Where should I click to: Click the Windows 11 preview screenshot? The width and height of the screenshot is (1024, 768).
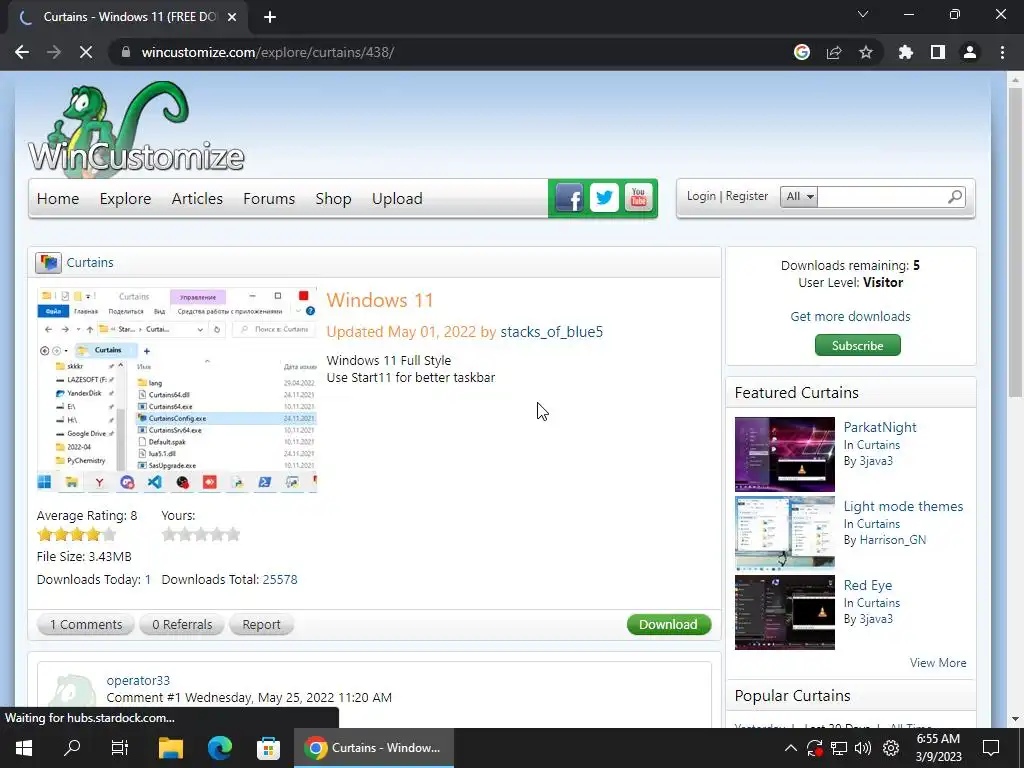pyautogui.click(x=176, y=390)
